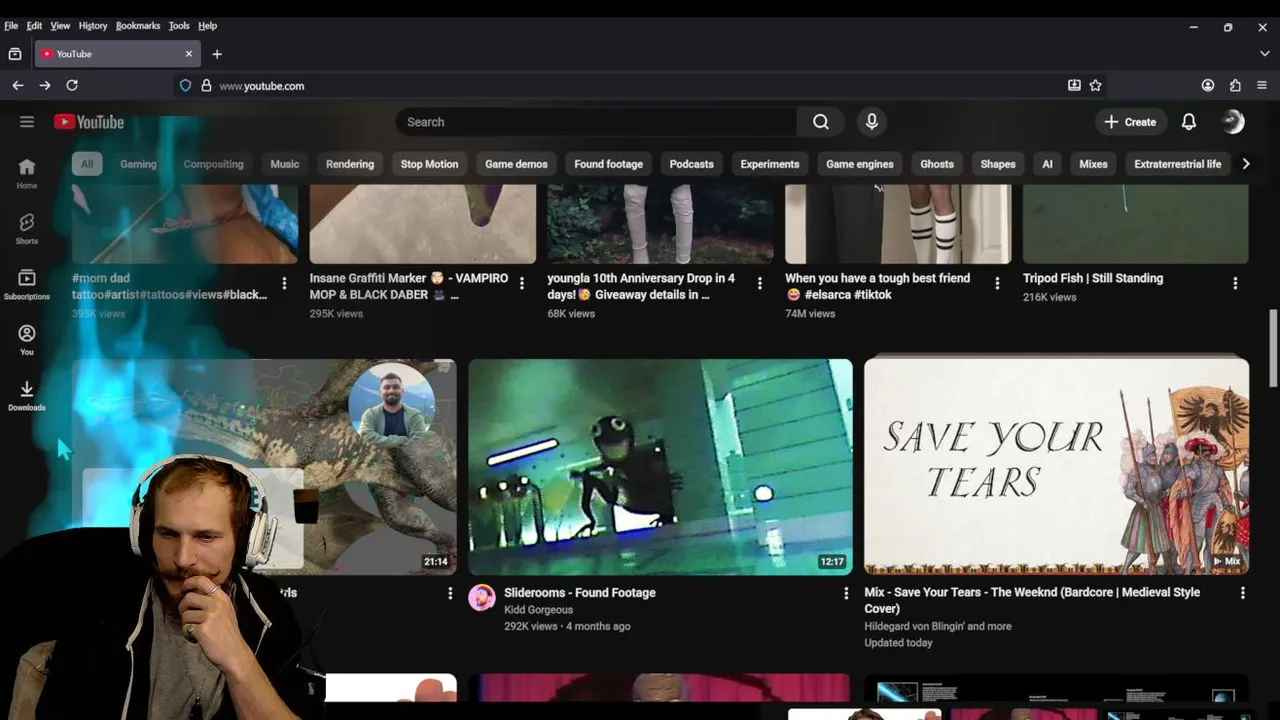The height and width of the screenshot is (720, 1280).
Task: Click the search magnifier button
Action: coord(821,122)
